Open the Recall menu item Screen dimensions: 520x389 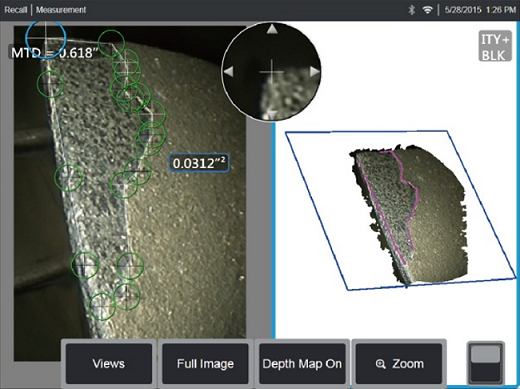coord(15,10)
